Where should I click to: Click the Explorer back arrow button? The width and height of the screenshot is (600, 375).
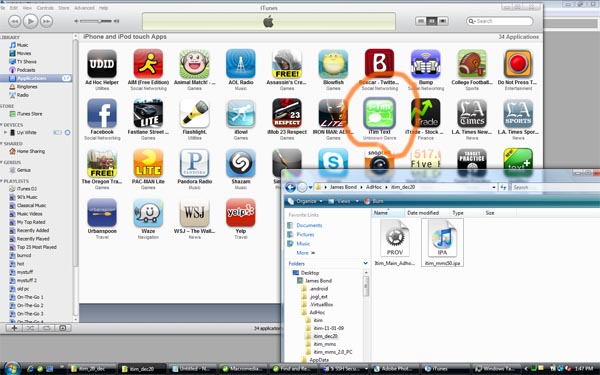[x=291, y=187]
